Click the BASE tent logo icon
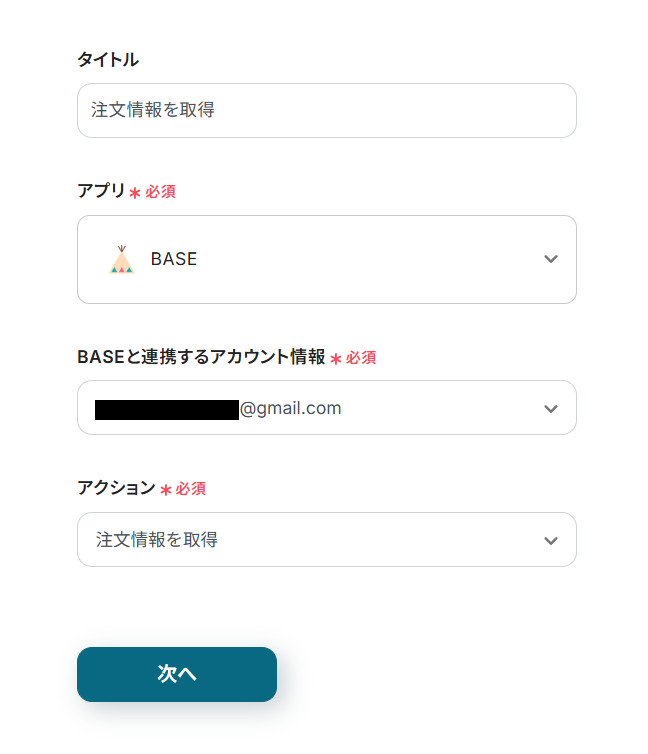Viewport: 648px width, 754px height. click(121, 259)
